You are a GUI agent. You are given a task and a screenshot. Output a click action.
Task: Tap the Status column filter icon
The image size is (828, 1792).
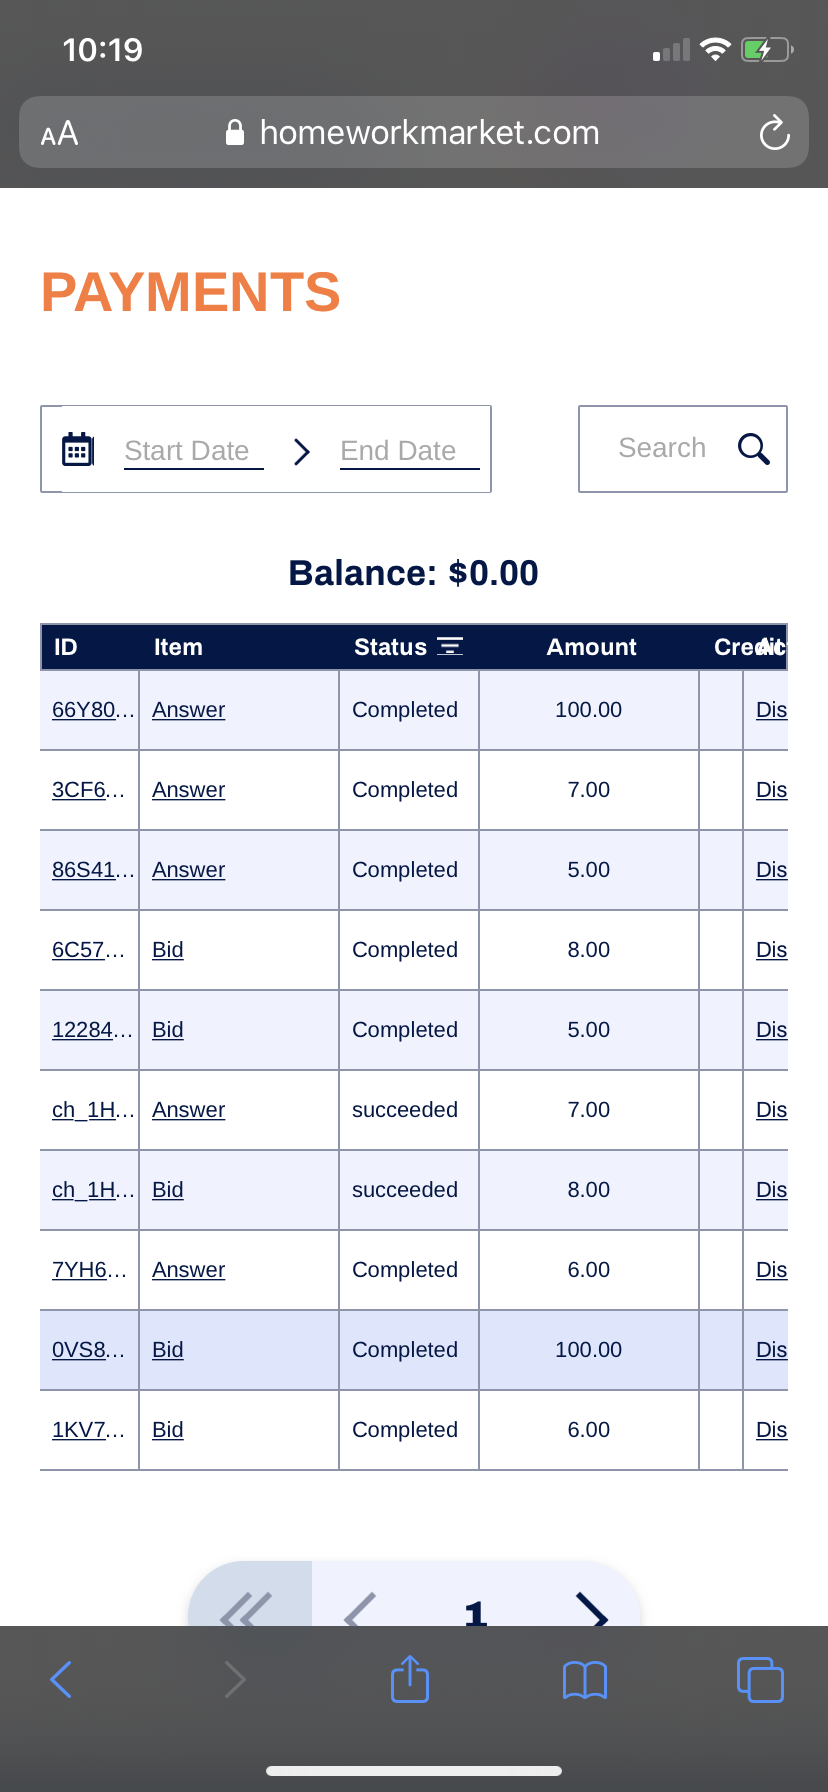coord(450,646)
